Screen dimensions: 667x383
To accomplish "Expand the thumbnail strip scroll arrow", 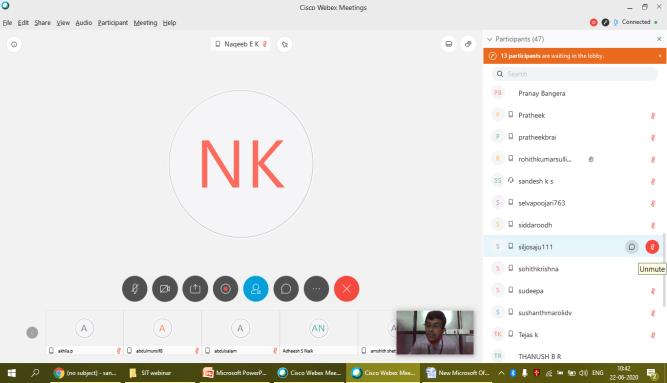I will click(x=32, y=332).
